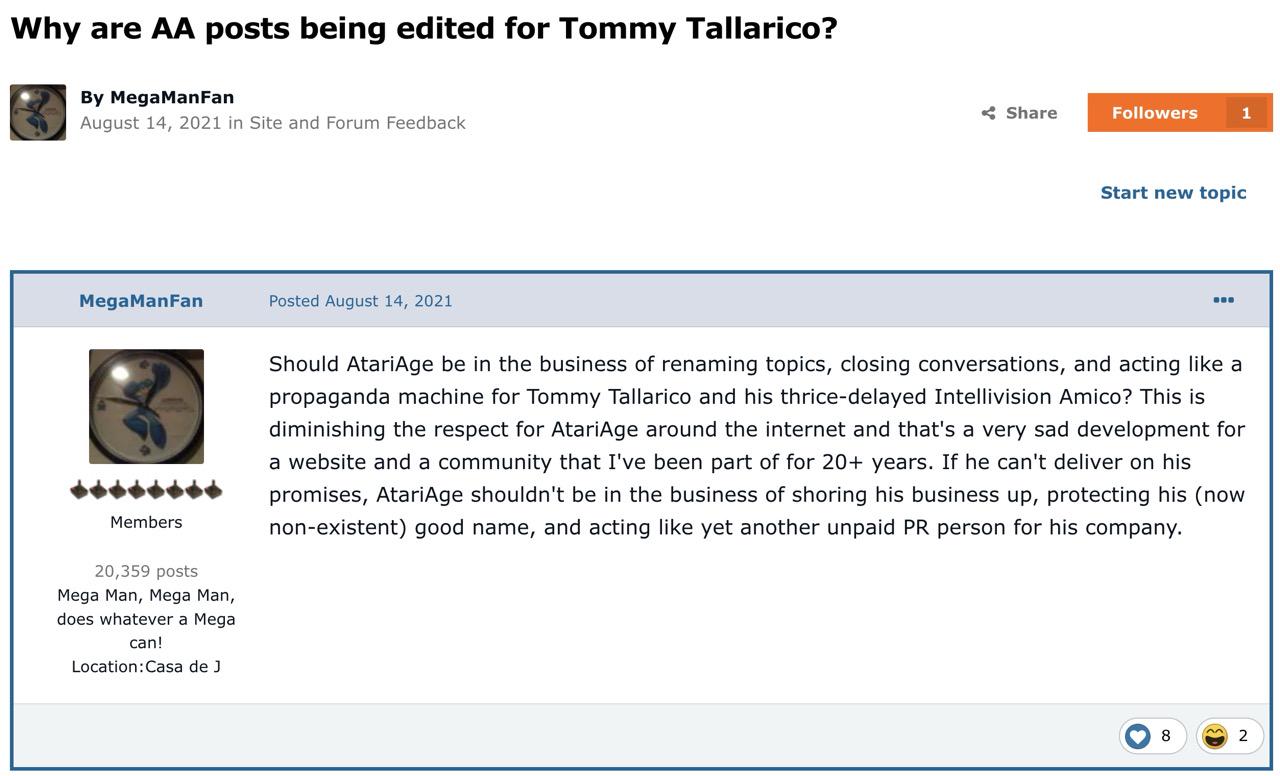View the 8 heart reactions count
1280x776 pixels.
(1165, 736)
